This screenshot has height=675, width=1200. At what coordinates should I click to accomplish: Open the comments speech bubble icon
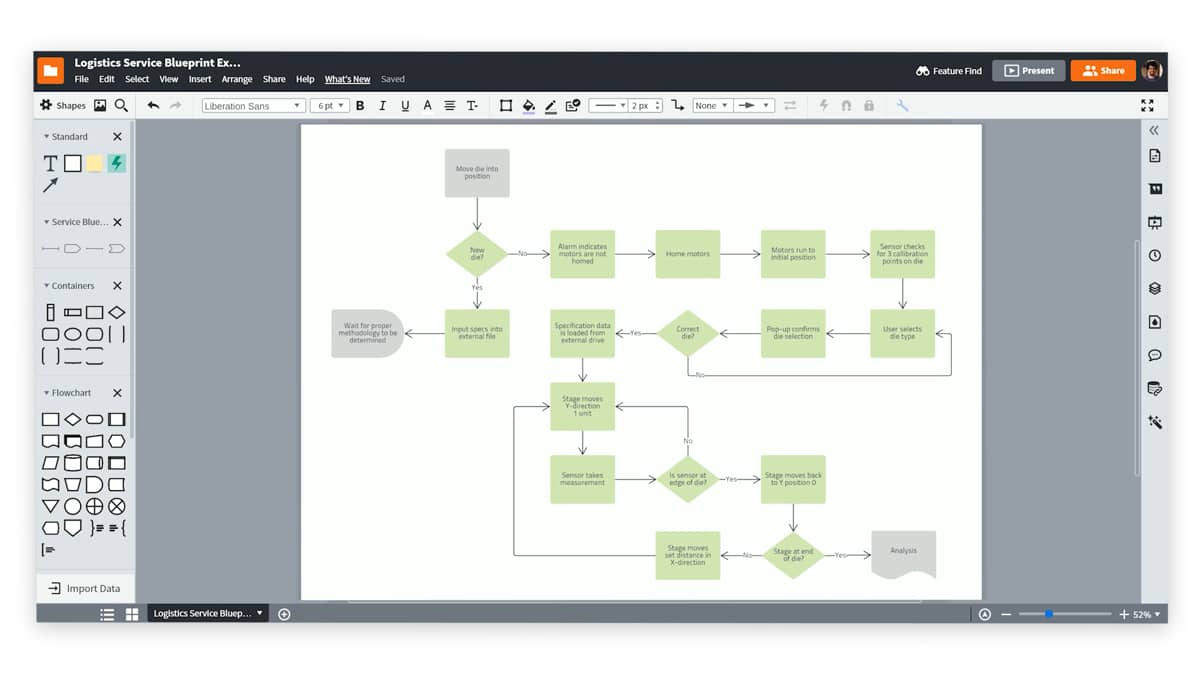[x=1155, y=355]
